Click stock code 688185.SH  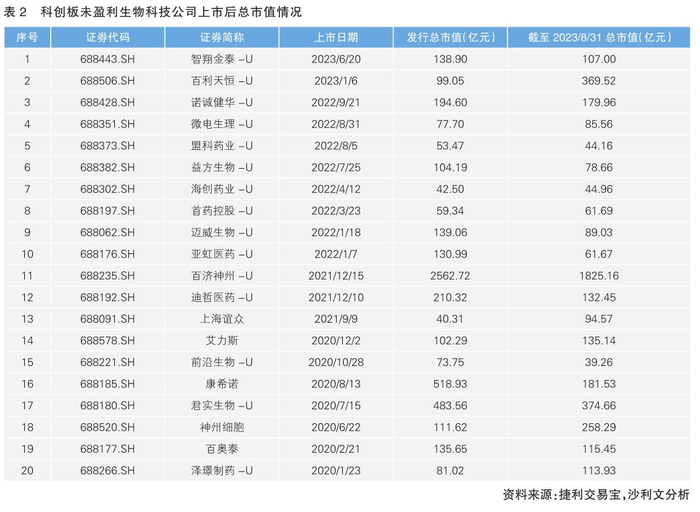(108, 384)
